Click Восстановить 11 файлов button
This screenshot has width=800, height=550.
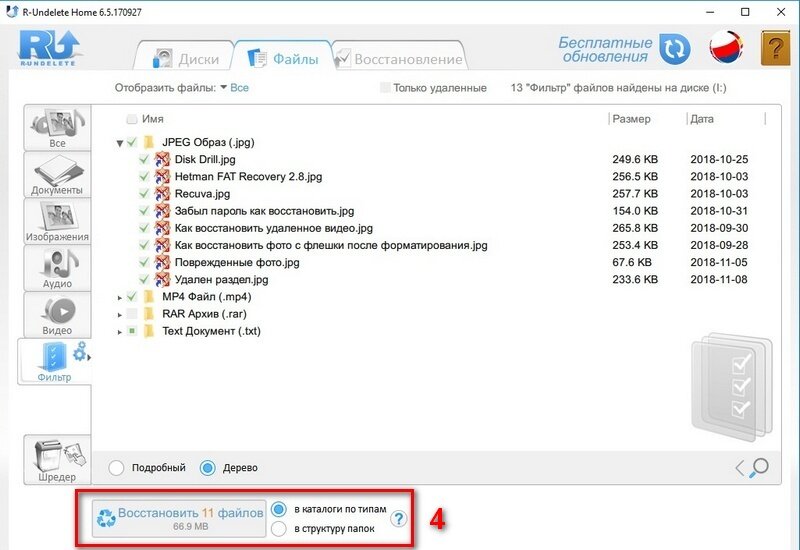pyautogui.click(x=179, y=518)
